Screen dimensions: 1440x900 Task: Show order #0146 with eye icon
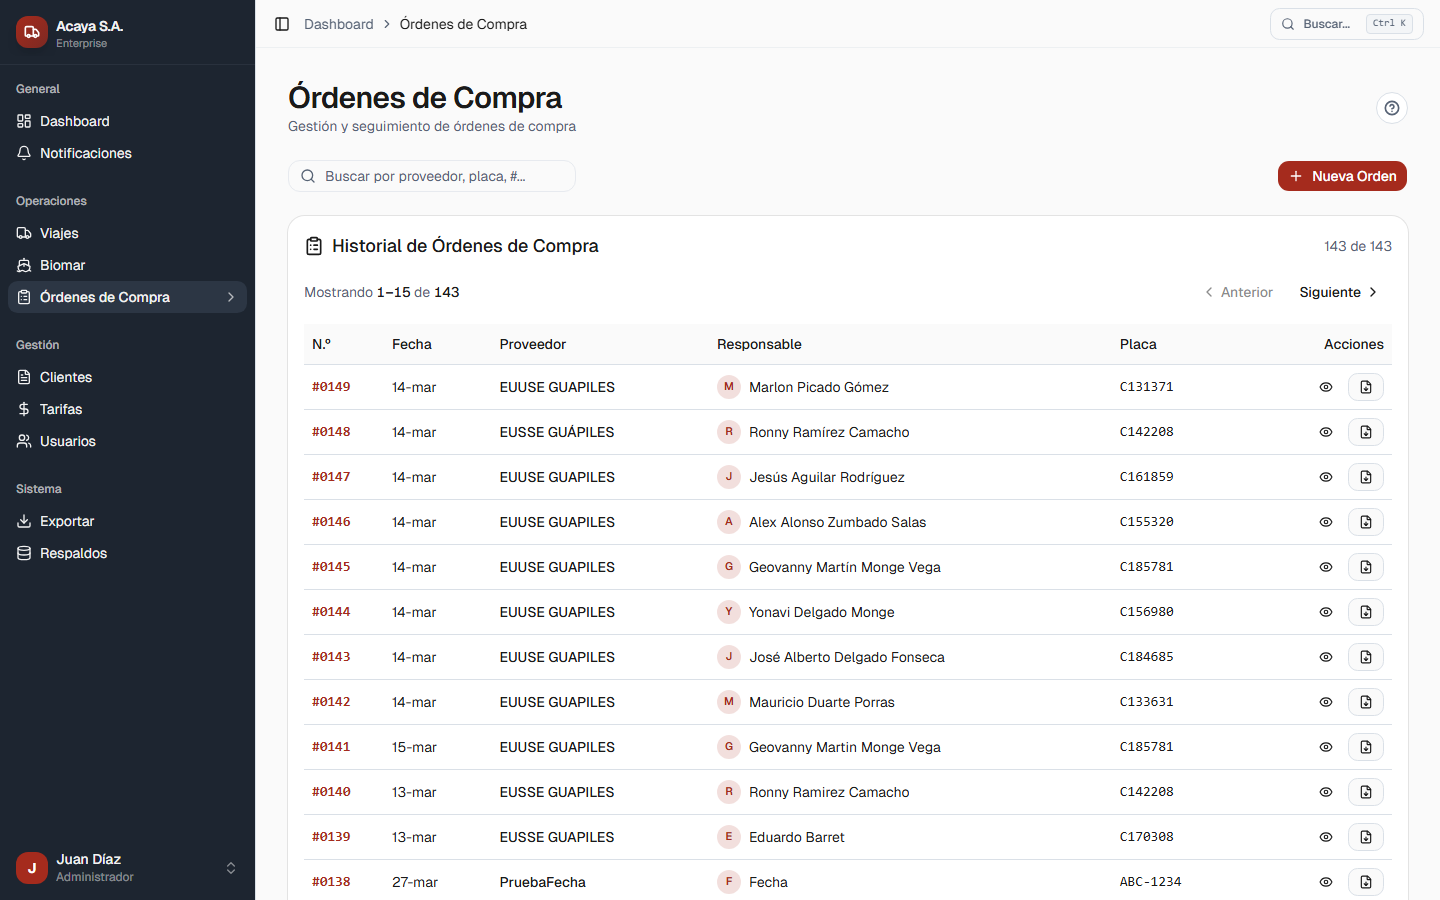click(x=1325, y=522)
